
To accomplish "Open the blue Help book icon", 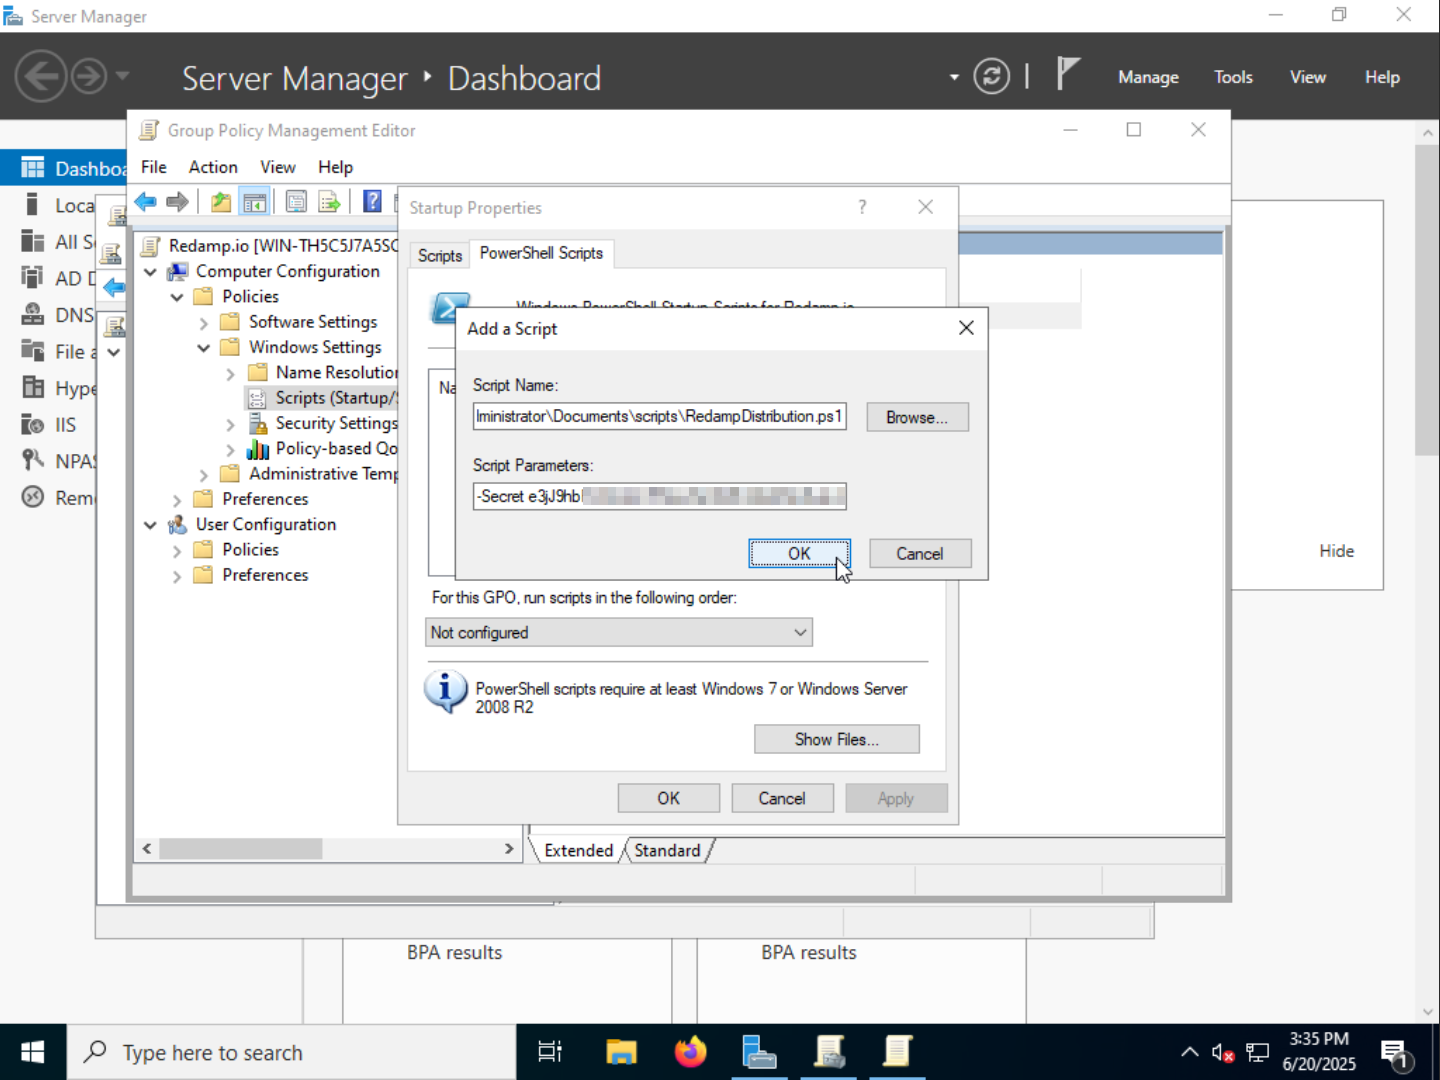I will click(x=372, y=202).
